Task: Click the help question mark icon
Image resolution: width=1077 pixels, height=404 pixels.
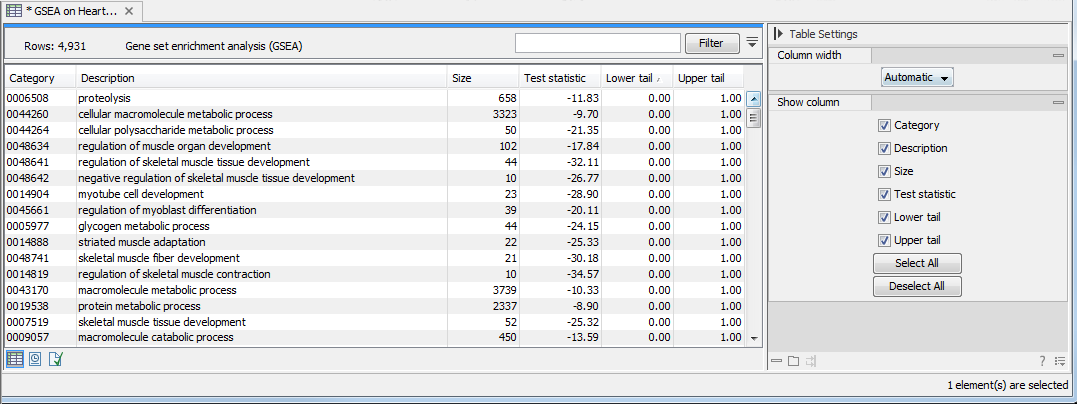Action: tap(1042, 361)
